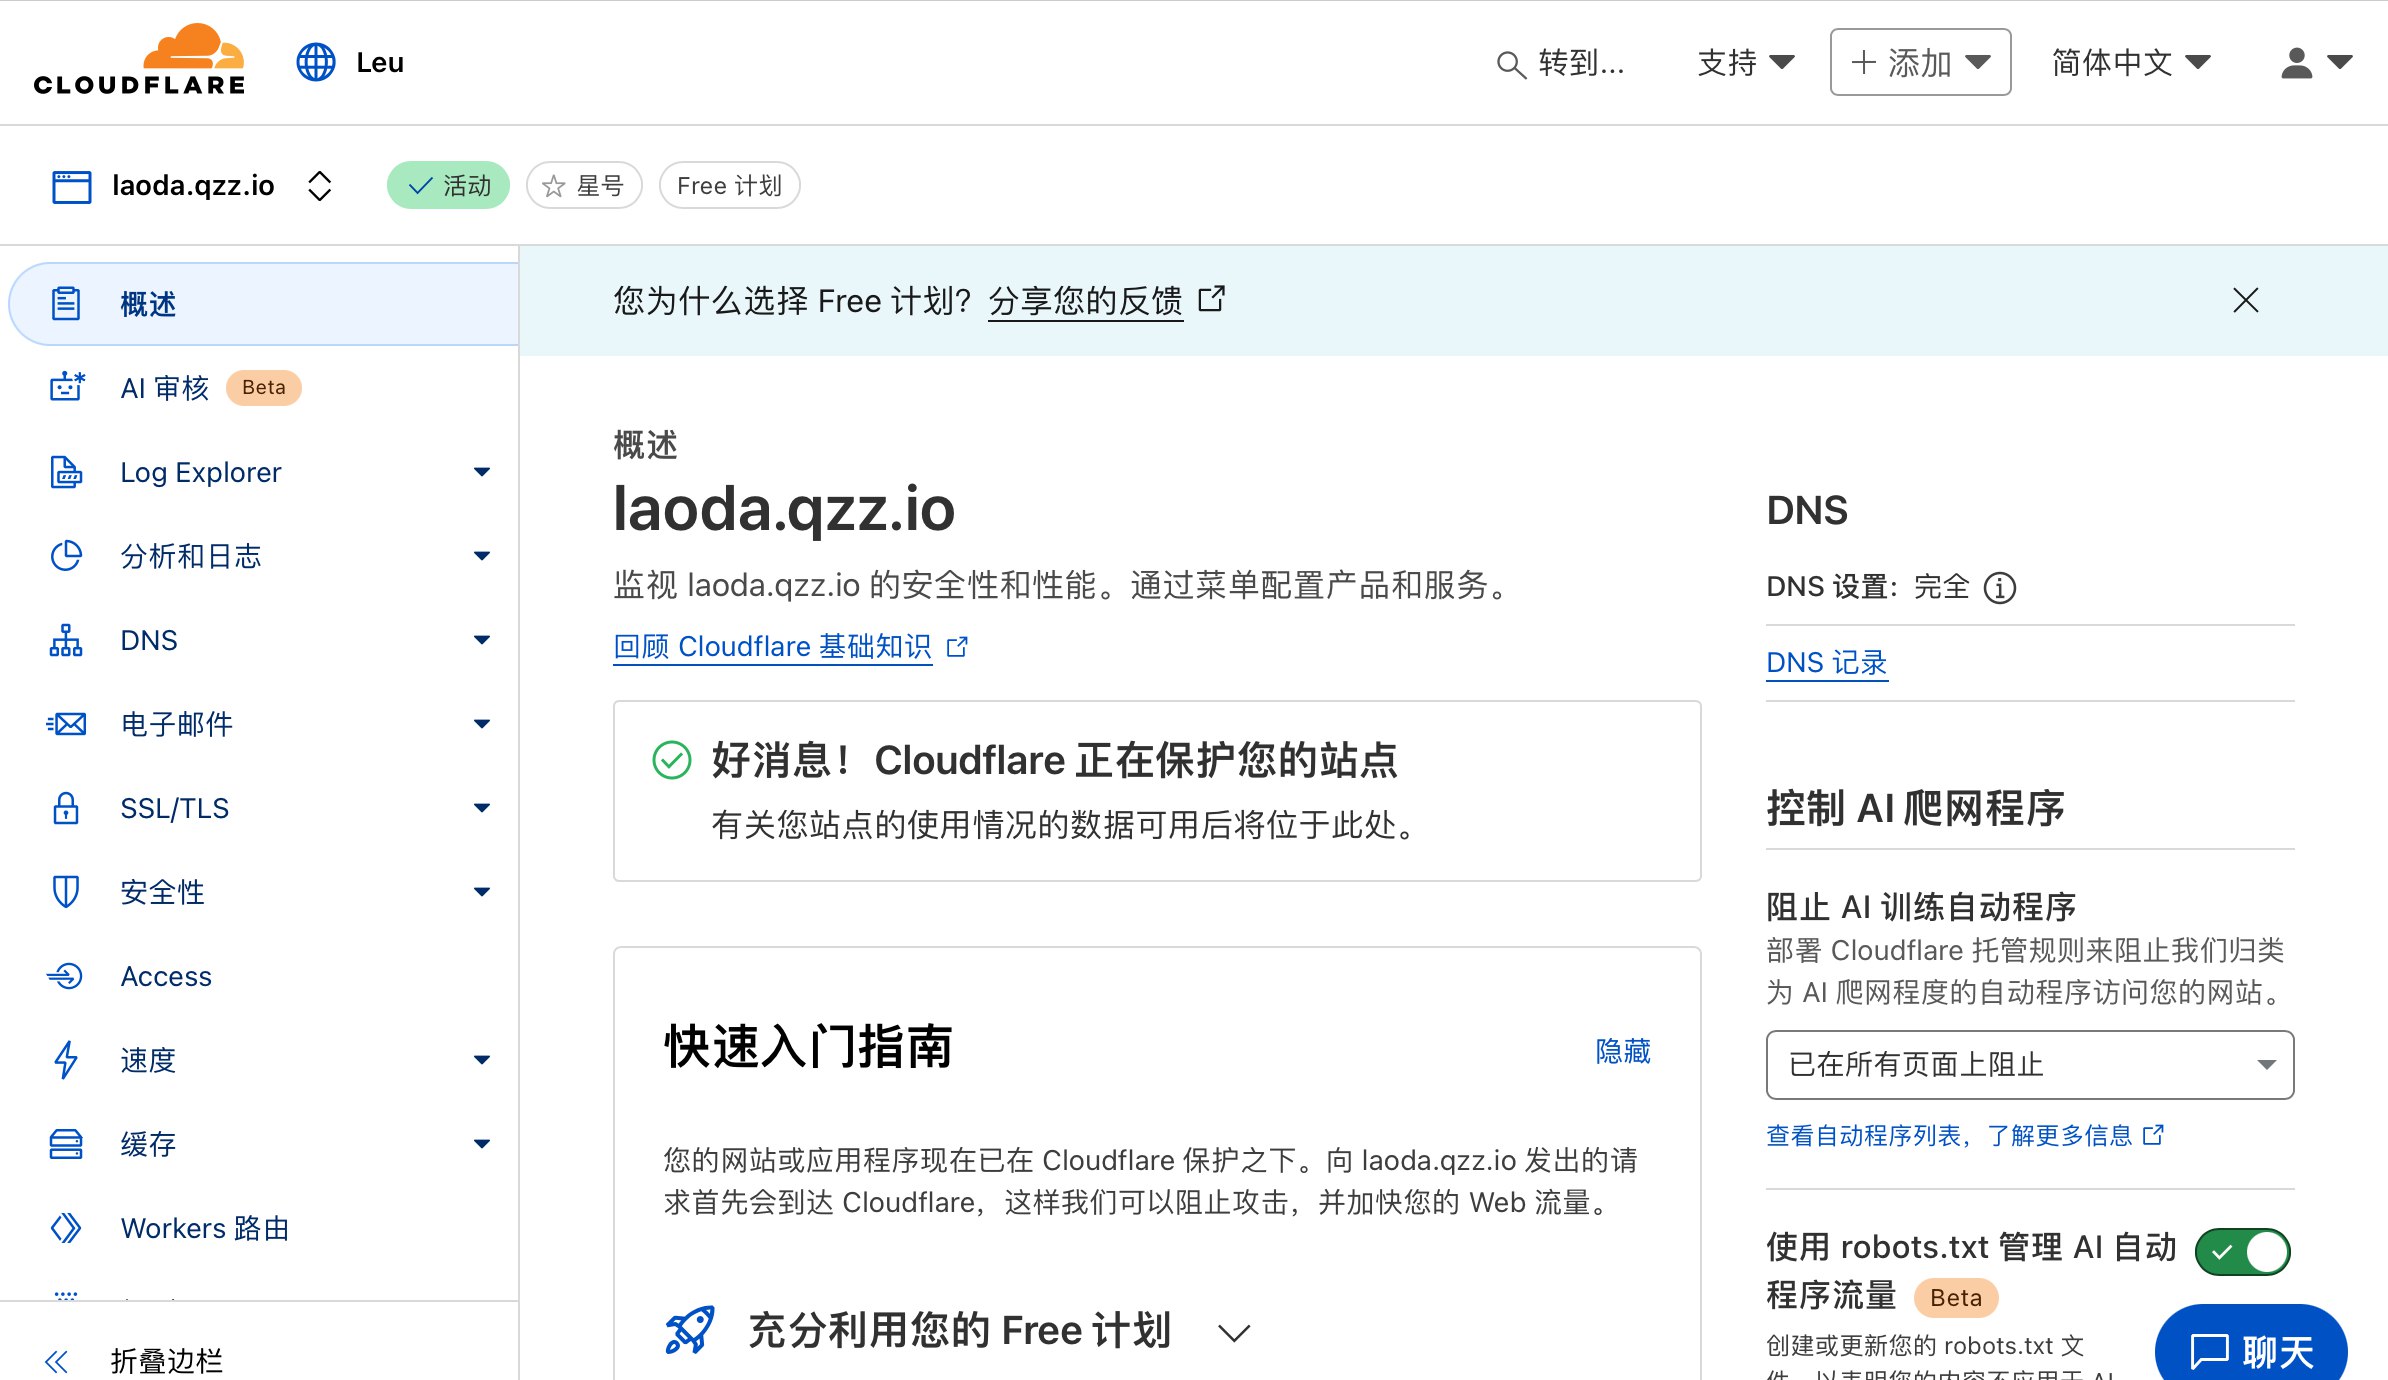Click the 缓存 storage icon
Image resolution: width=2388 pixels, height=1380 pixels.
(x=66, y=1144)
